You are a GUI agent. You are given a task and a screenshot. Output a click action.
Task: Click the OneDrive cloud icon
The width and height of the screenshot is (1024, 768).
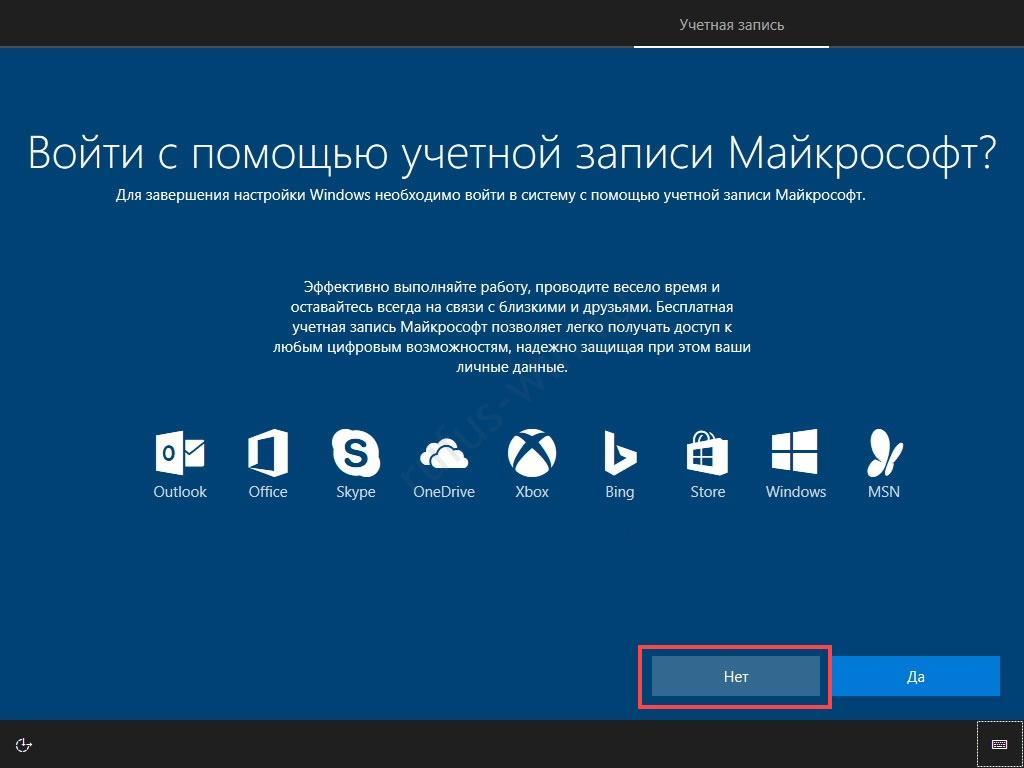[444, 453]
